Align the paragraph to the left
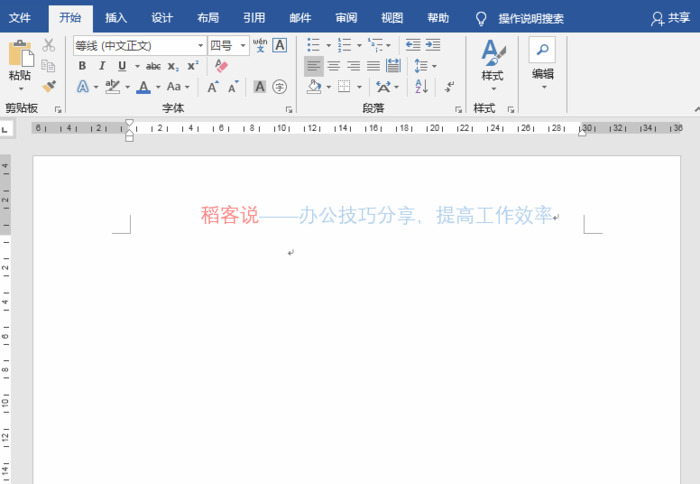Image resolution: width=700 pixels, height=484 pixels. tap(313, 66)
